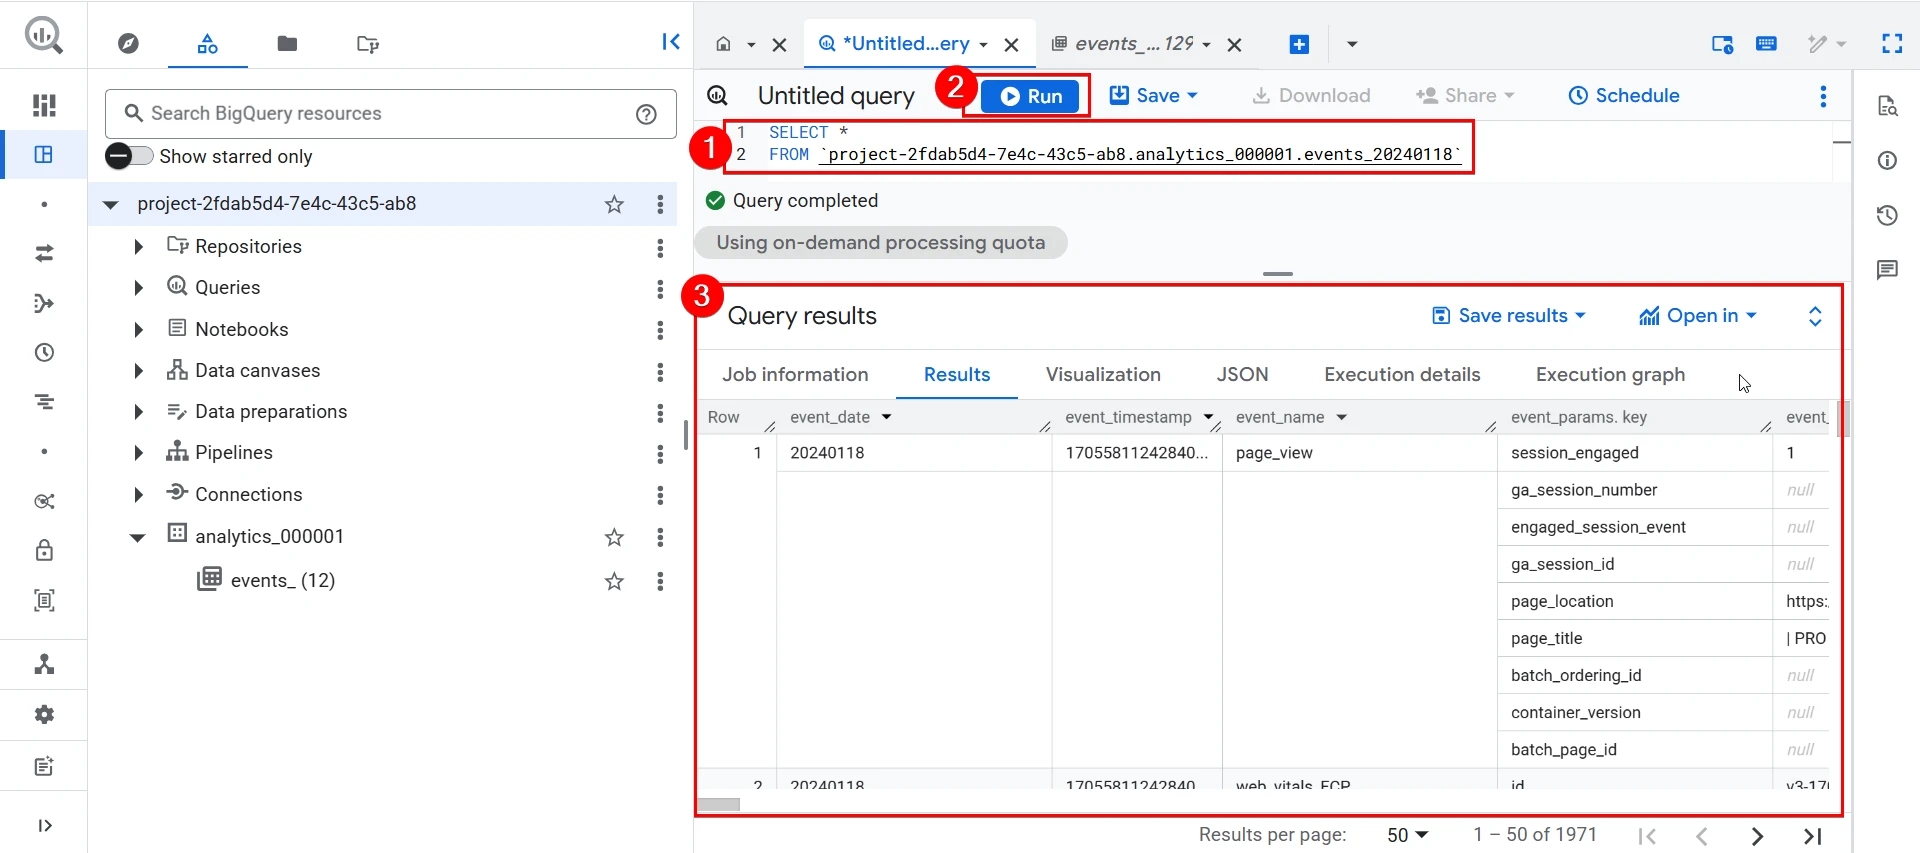Screen dimensions: 1920x853
Task: Star the events_ (12) table
Action: pos(614,582)
